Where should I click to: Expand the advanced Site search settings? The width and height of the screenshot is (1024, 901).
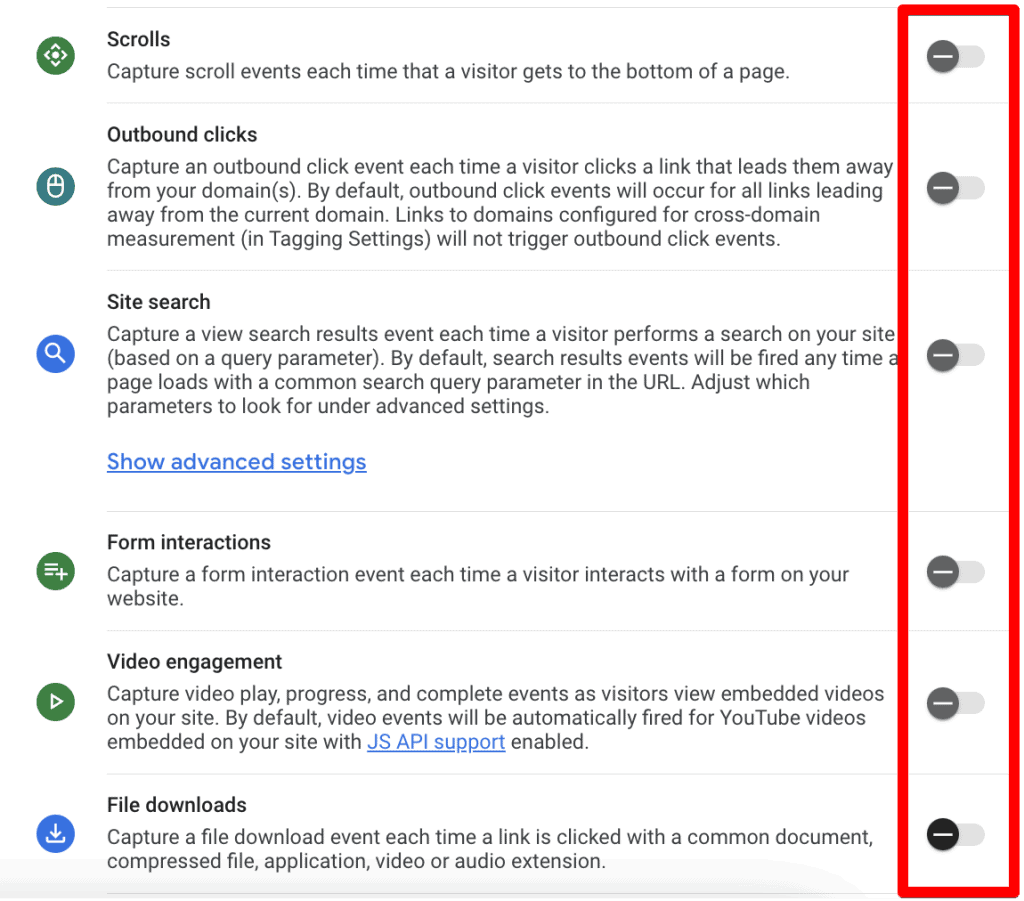[x=236, y=462]
